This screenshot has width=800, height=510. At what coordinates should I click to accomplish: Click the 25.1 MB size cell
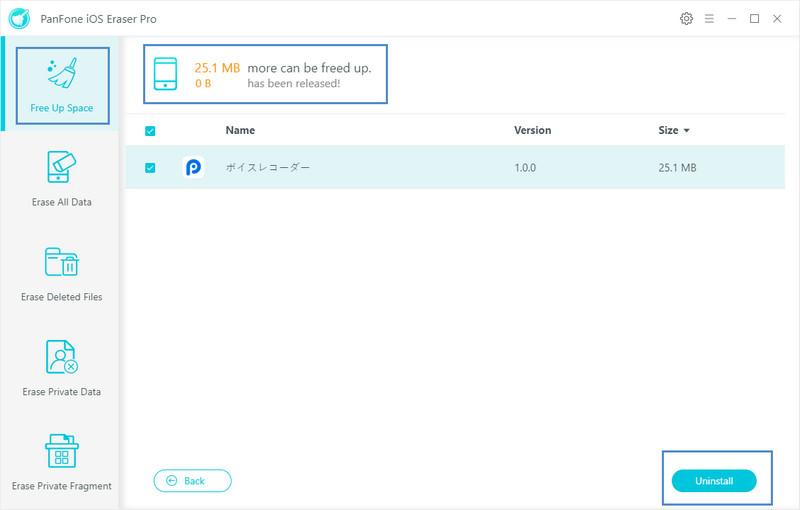tap(677, 168)
